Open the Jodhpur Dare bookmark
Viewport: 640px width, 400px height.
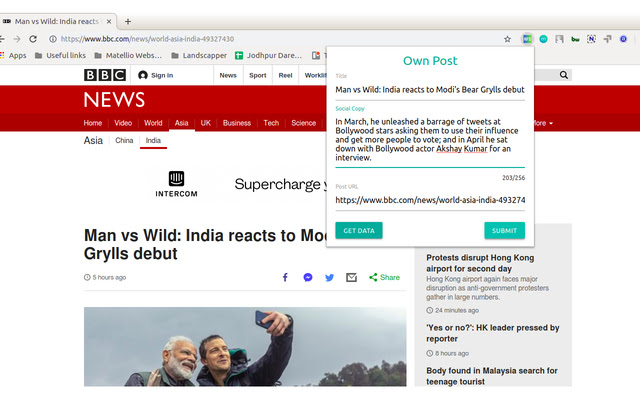[x=269, y=56]
